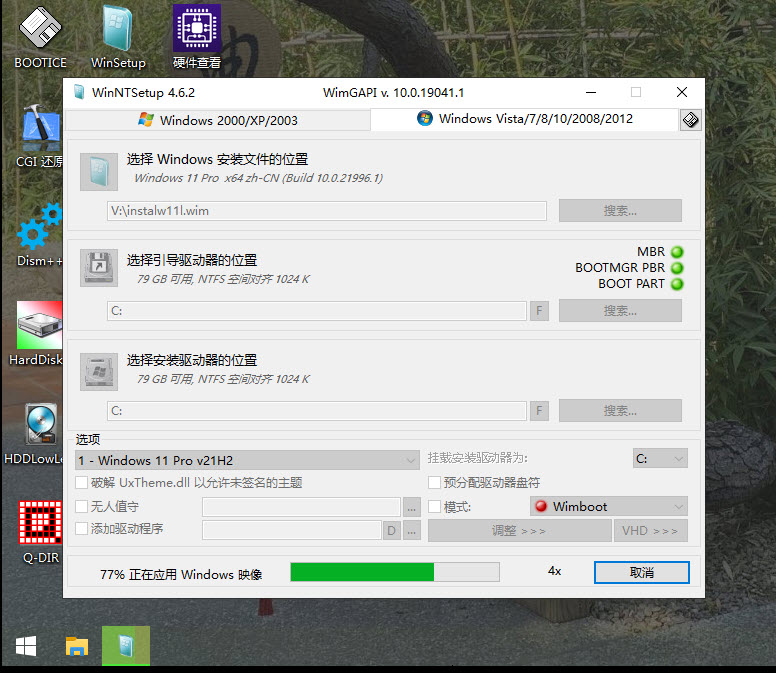Launch the HDDLowLevel format tool icon

coord(34,433)
